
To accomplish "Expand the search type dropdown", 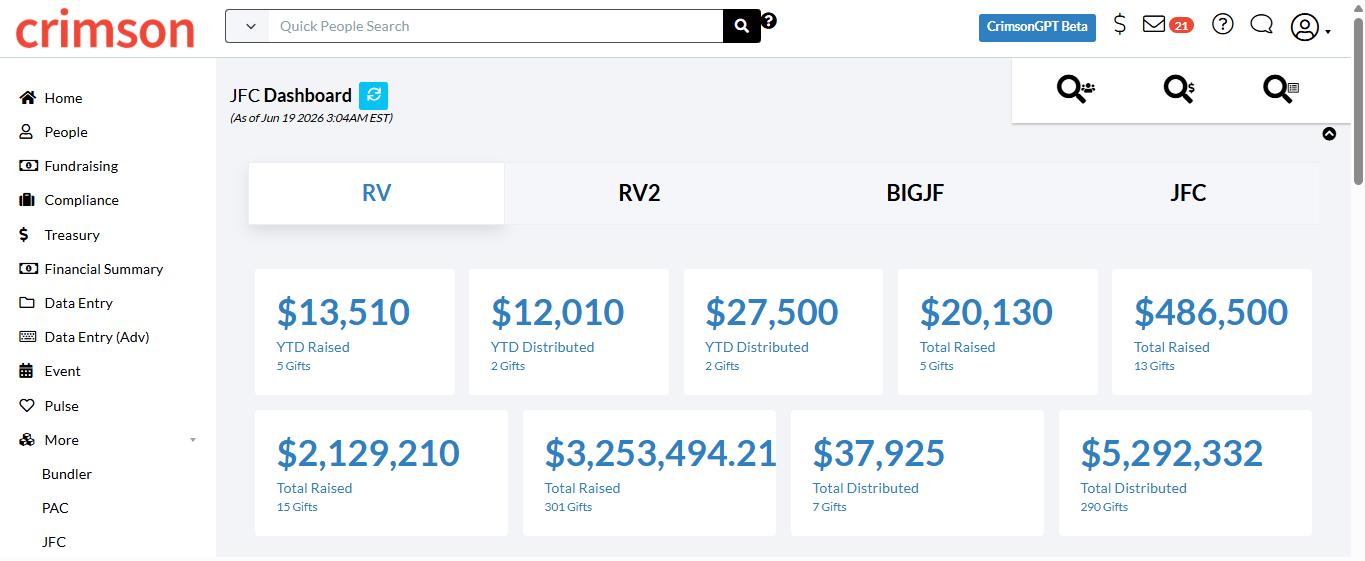I will coord(247,26).
